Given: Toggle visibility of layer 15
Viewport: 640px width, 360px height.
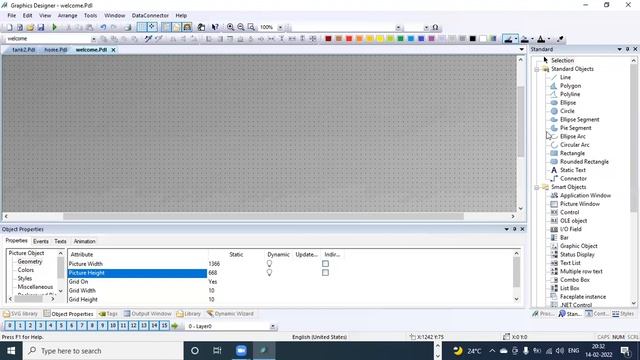Looking at the screenshot, I should click(164, 326).
